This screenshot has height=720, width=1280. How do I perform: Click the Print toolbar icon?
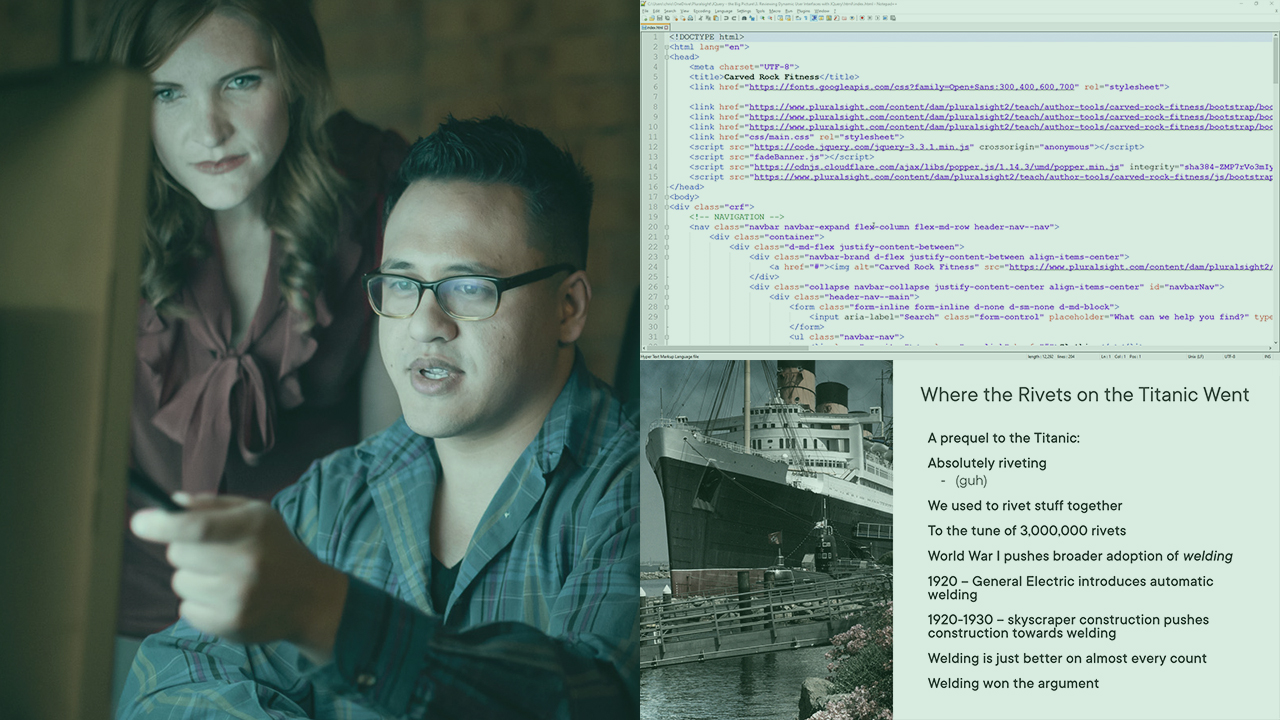(692, 18)
